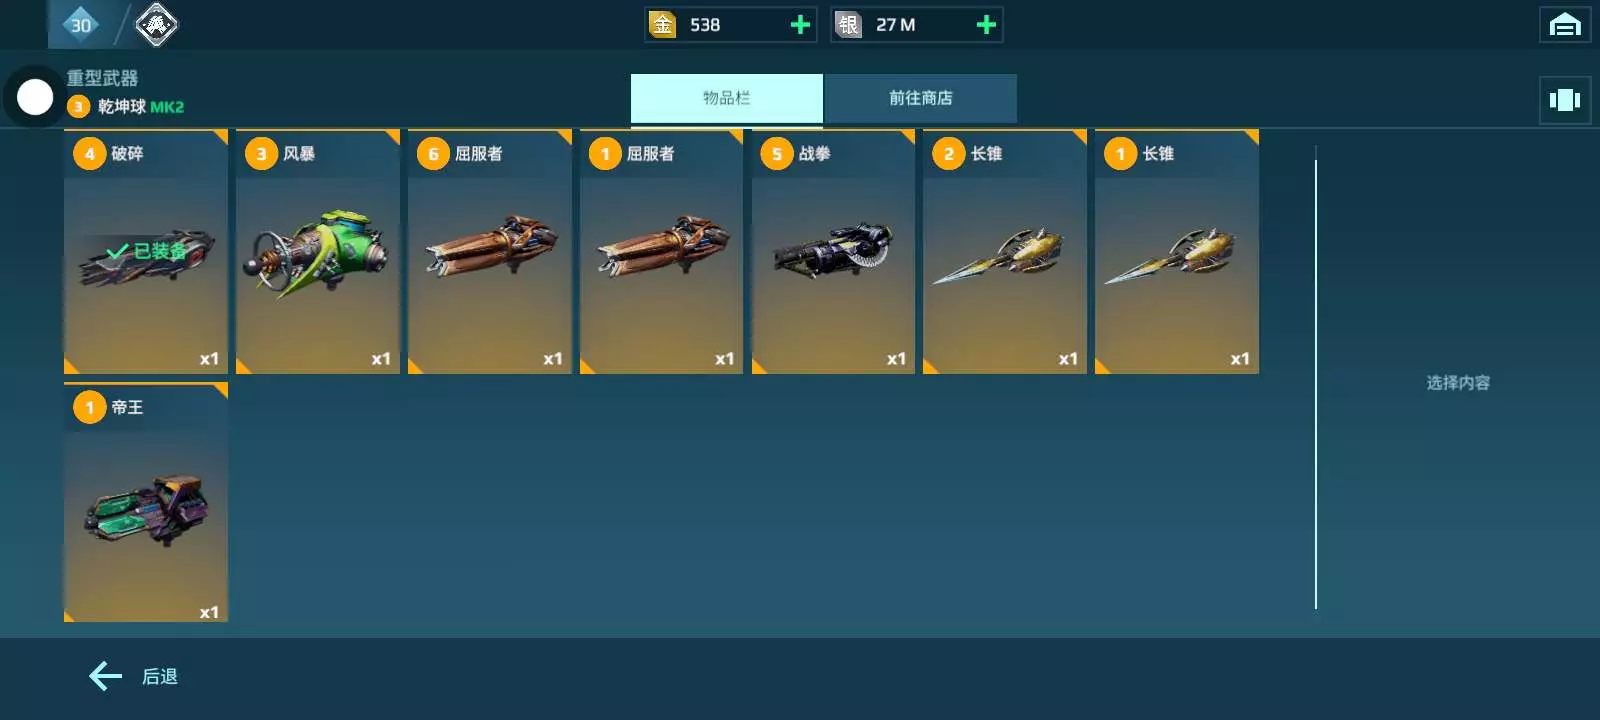Open the clan emblem icon at top left

coord(156,25)
